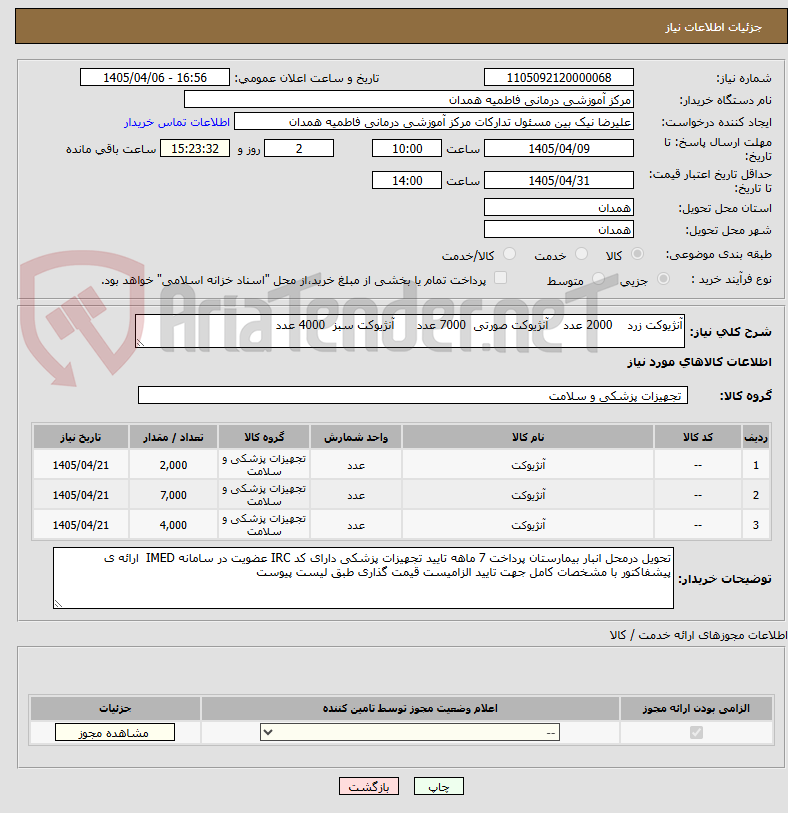Screen dimensions: 788x813
Task: Open buyer contact info link اطلاعات تماس خریدار
Action: point(177,122)
